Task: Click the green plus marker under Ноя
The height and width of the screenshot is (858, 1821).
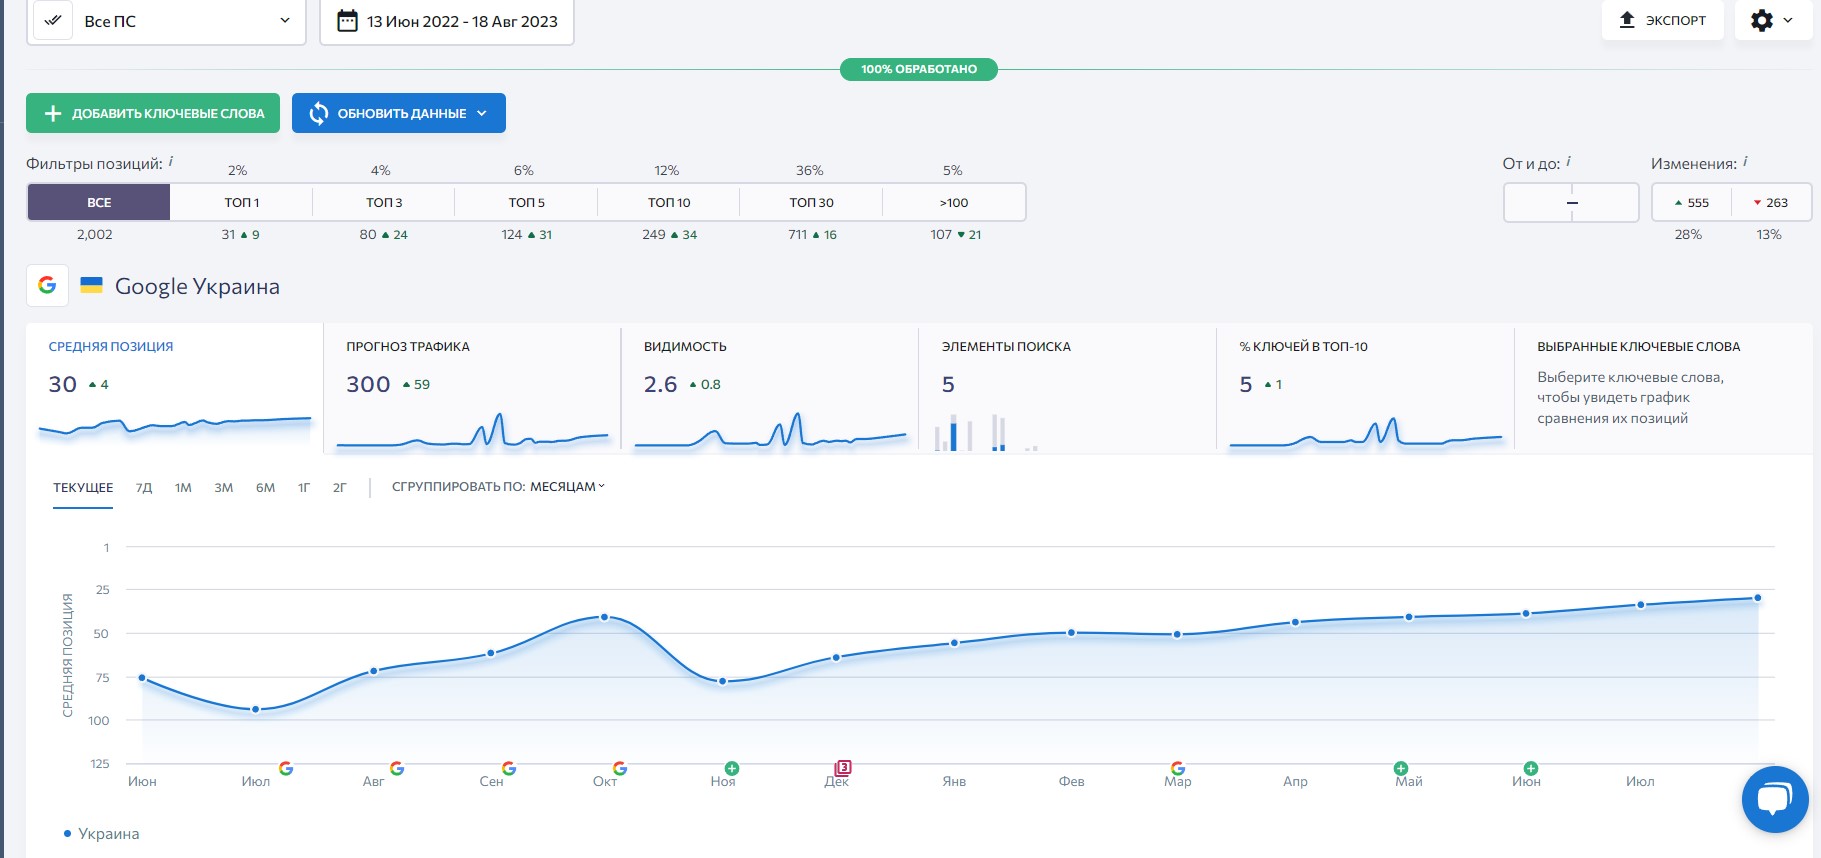Action: (732, 768)
